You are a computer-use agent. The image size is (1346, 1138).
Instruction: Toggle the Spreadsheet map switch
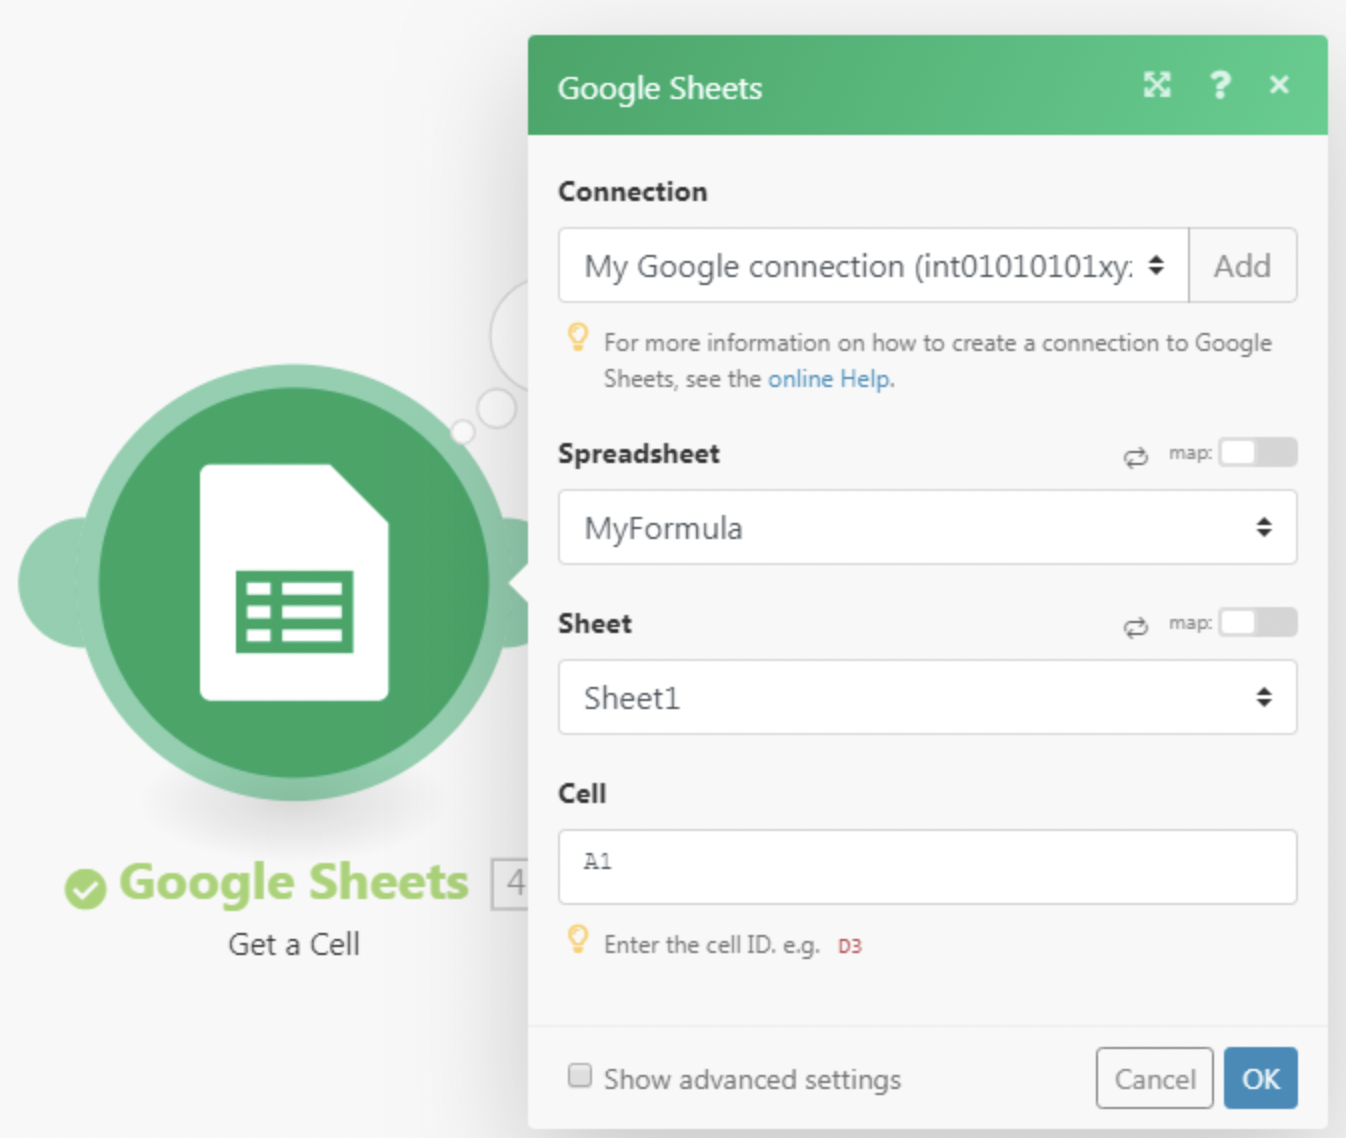[x=1257, y=453]
